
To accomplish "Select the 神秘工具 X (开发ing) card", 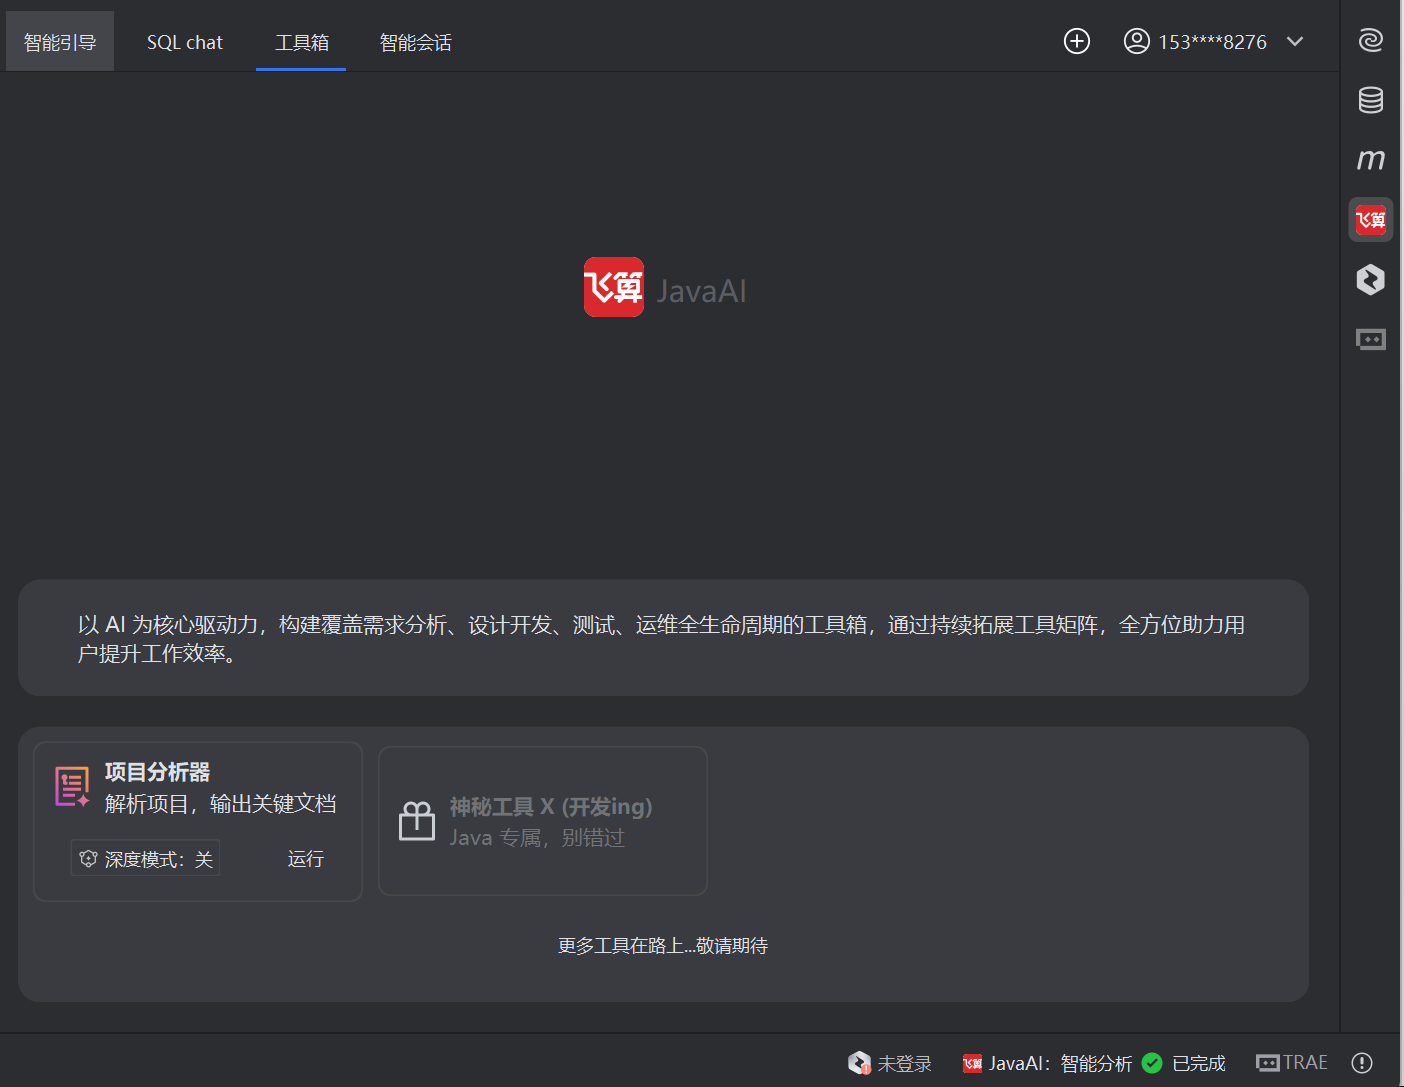I will tap(543, 821).
